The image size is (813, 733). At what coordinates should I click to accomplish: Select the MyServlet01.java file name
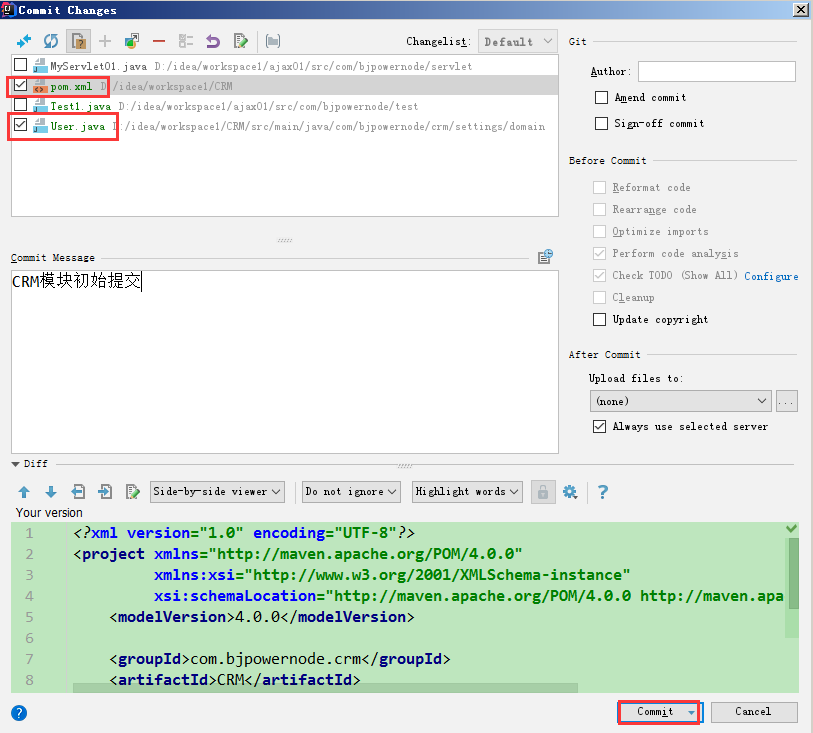click(99, 66)
